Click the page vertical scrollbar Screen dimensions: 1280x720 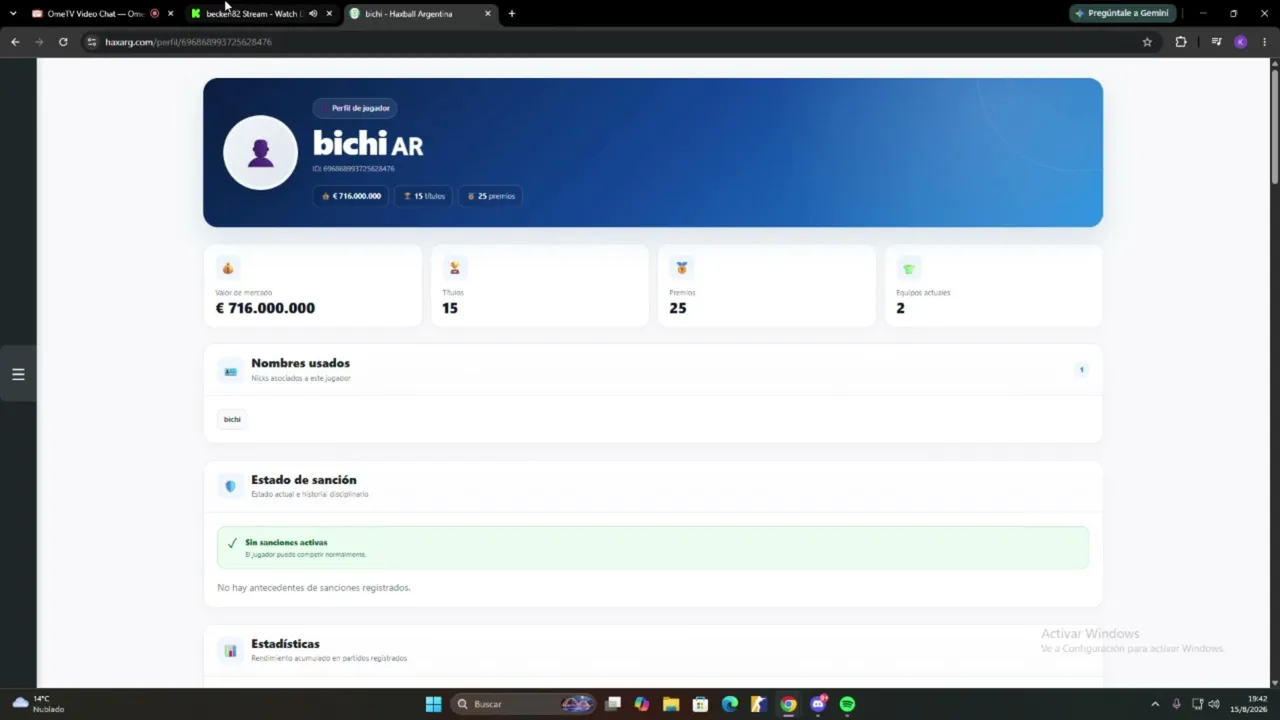pos(1275,125)
